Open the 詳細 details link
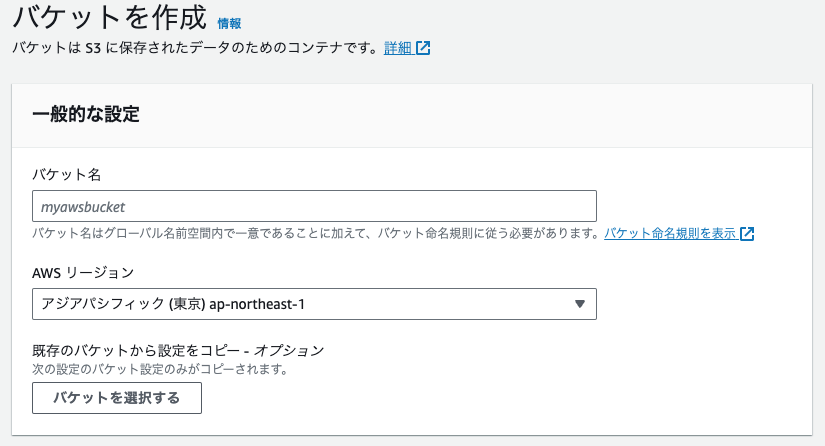Viewport: 825px width, 446px height. point(397,48)
